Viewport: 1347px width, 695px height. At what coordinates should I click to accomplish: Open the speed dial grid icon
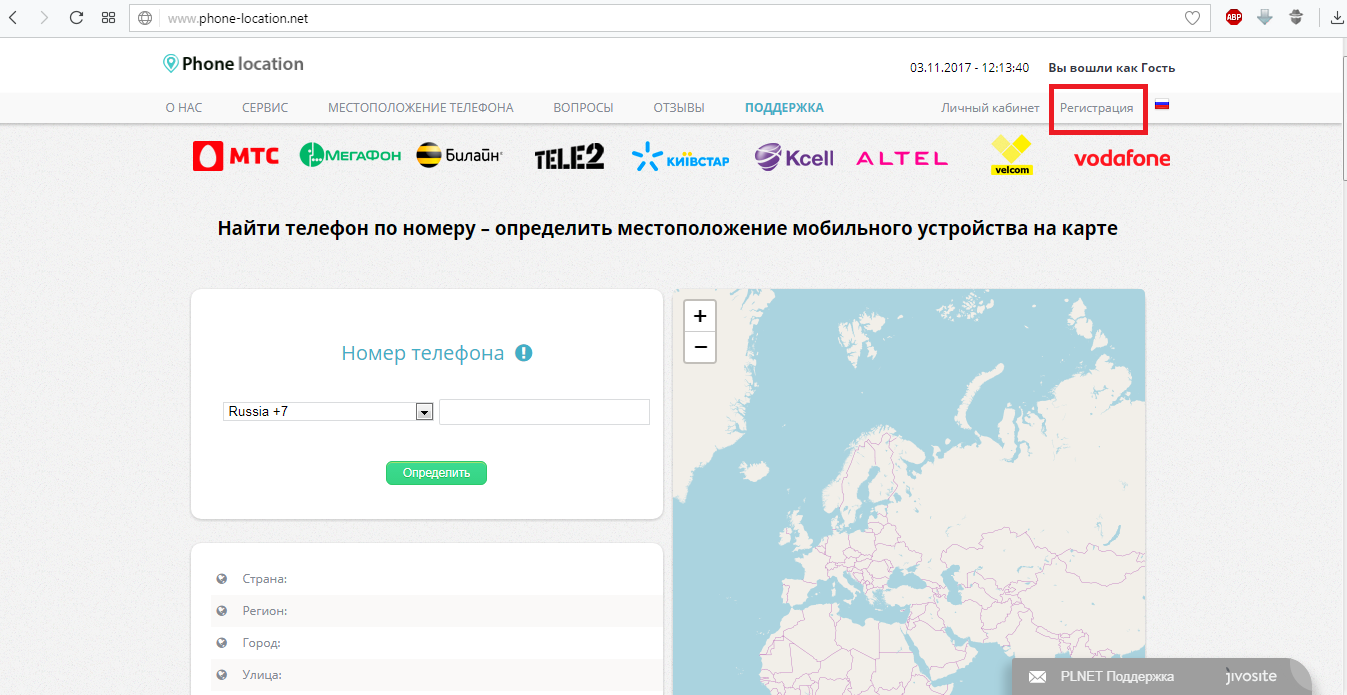pos(109,18)
